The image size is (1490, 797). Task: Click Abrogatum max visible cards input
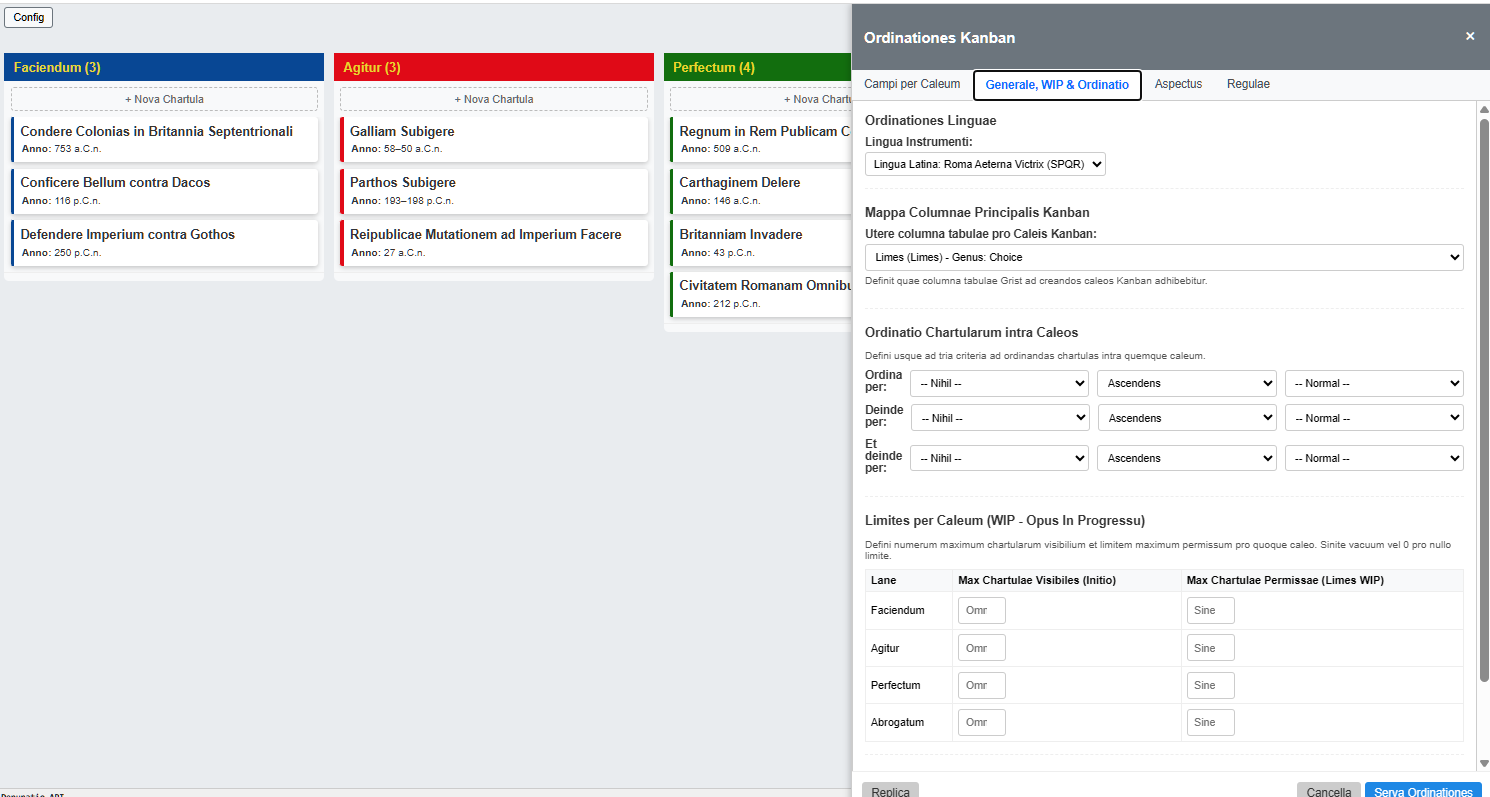pos(981,723)
